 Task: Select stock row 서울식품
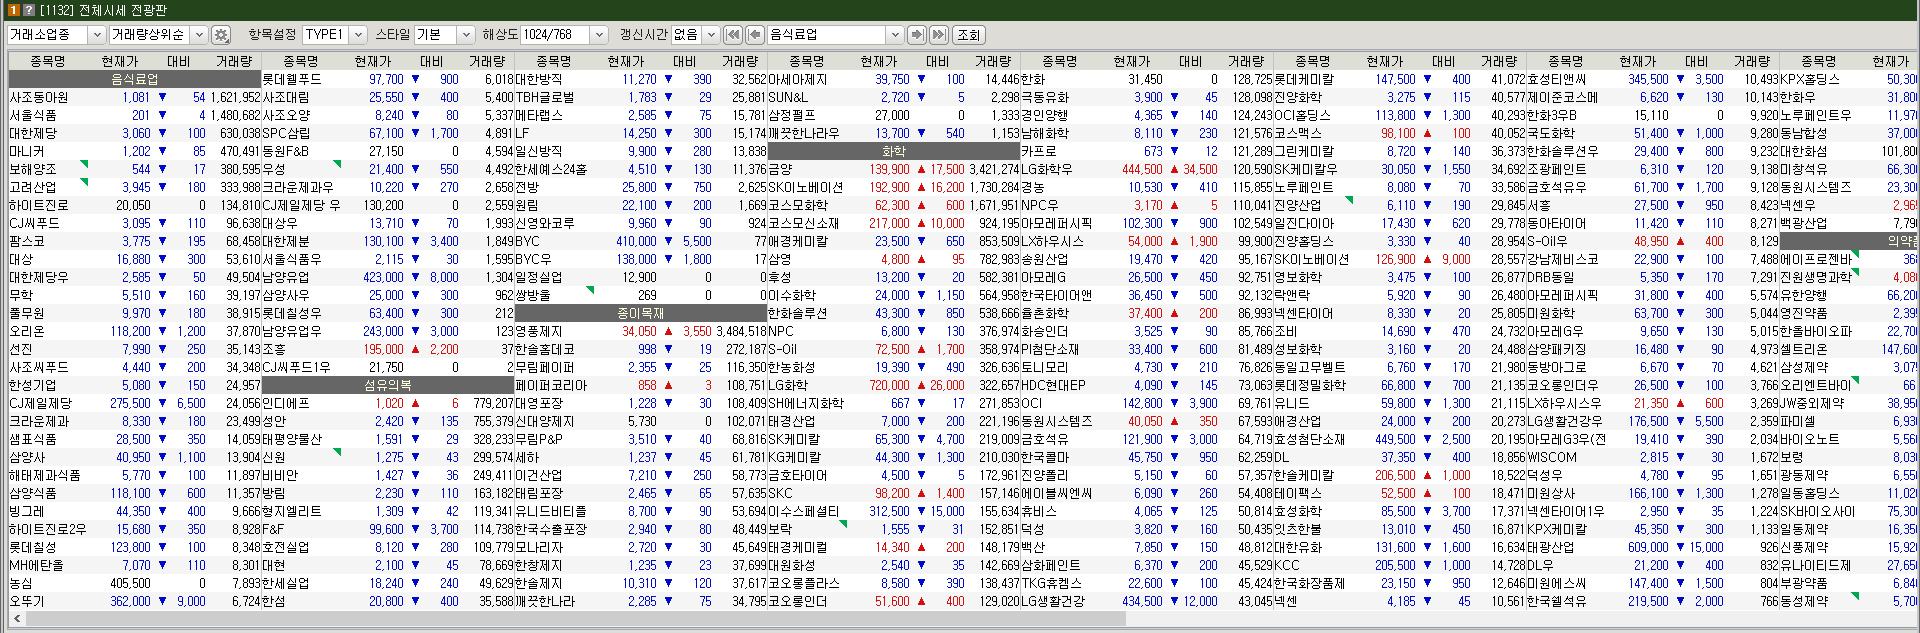tap(135, 115)
